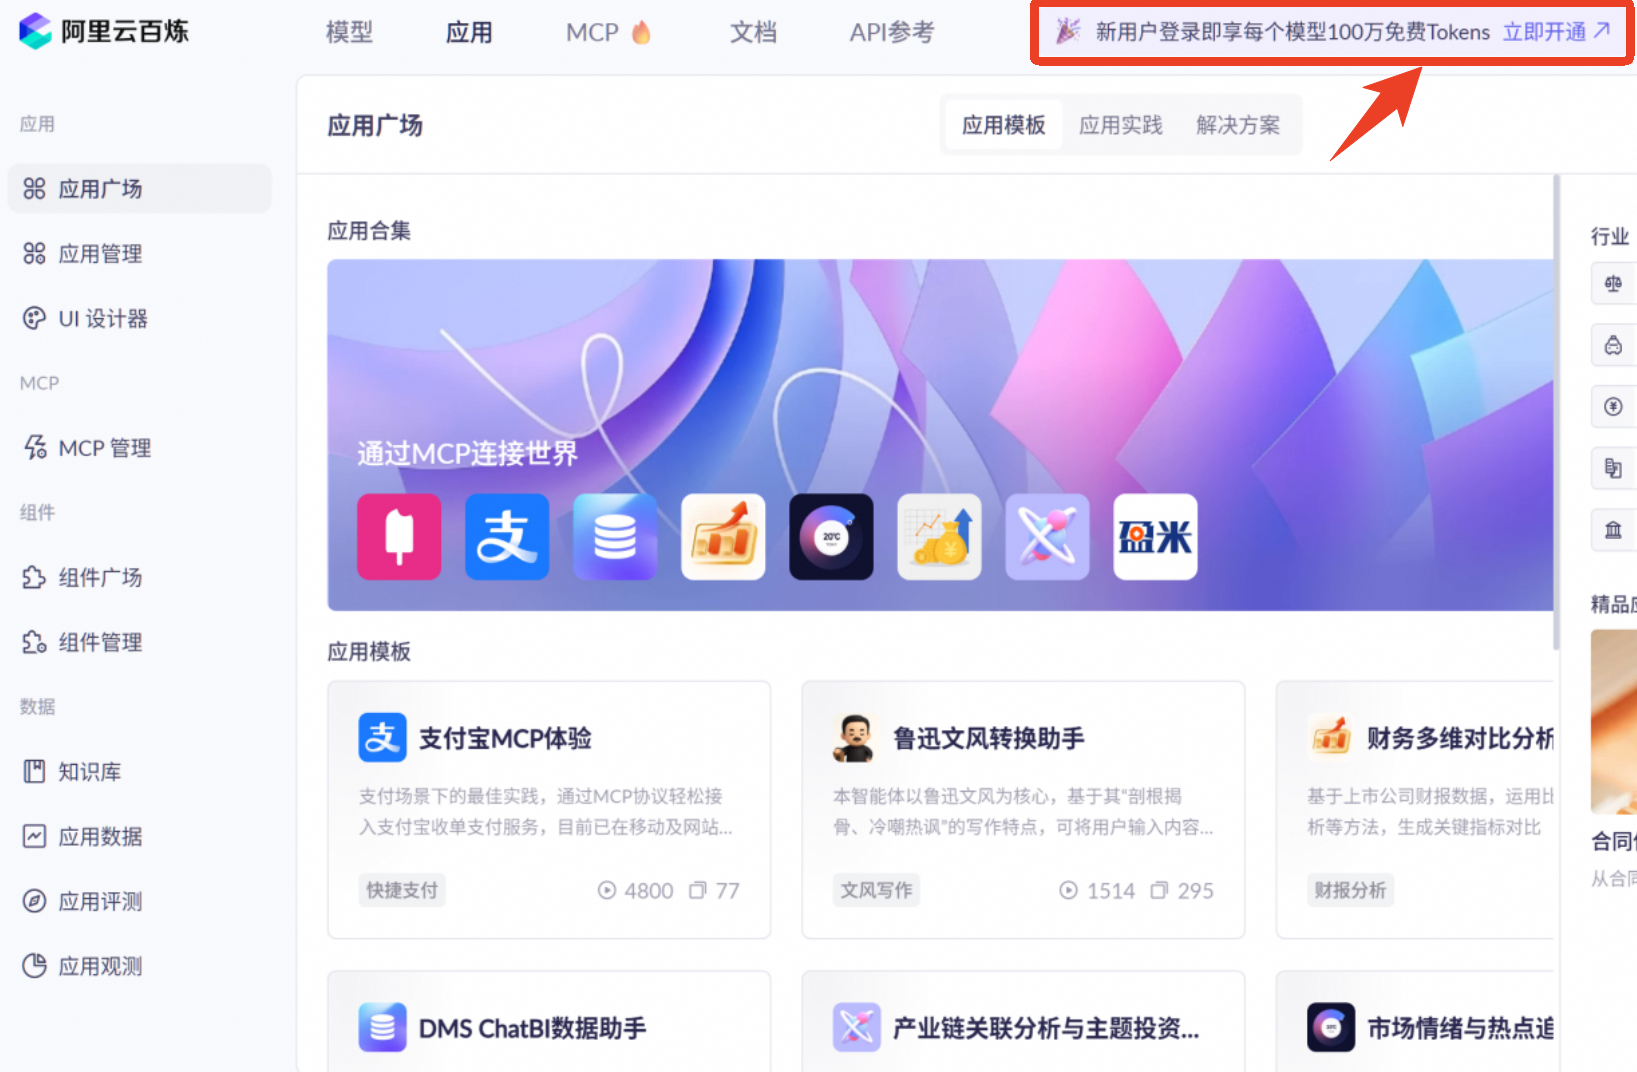Open the 应用广场 sidebar item
Screen dimensions: 1637x1072
tap(139, 188)
